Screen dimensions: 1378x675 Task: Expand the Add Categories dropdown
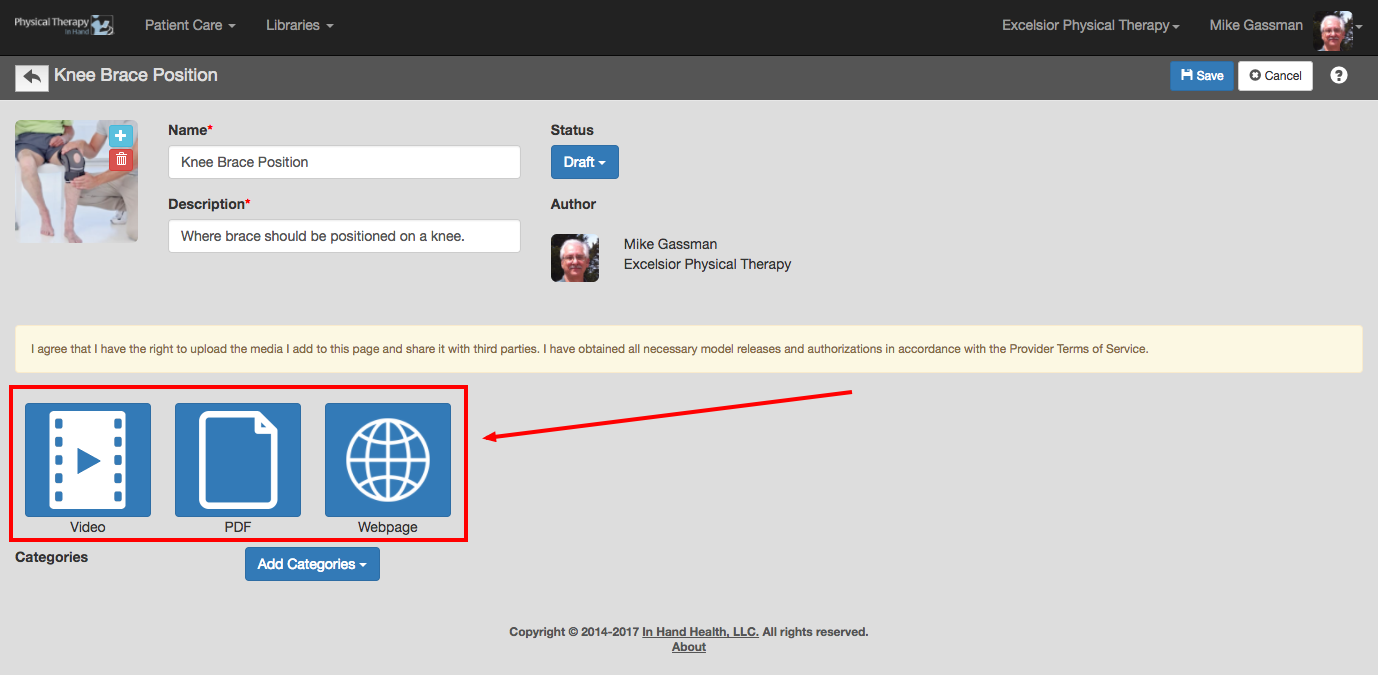(x=312, y=564)
